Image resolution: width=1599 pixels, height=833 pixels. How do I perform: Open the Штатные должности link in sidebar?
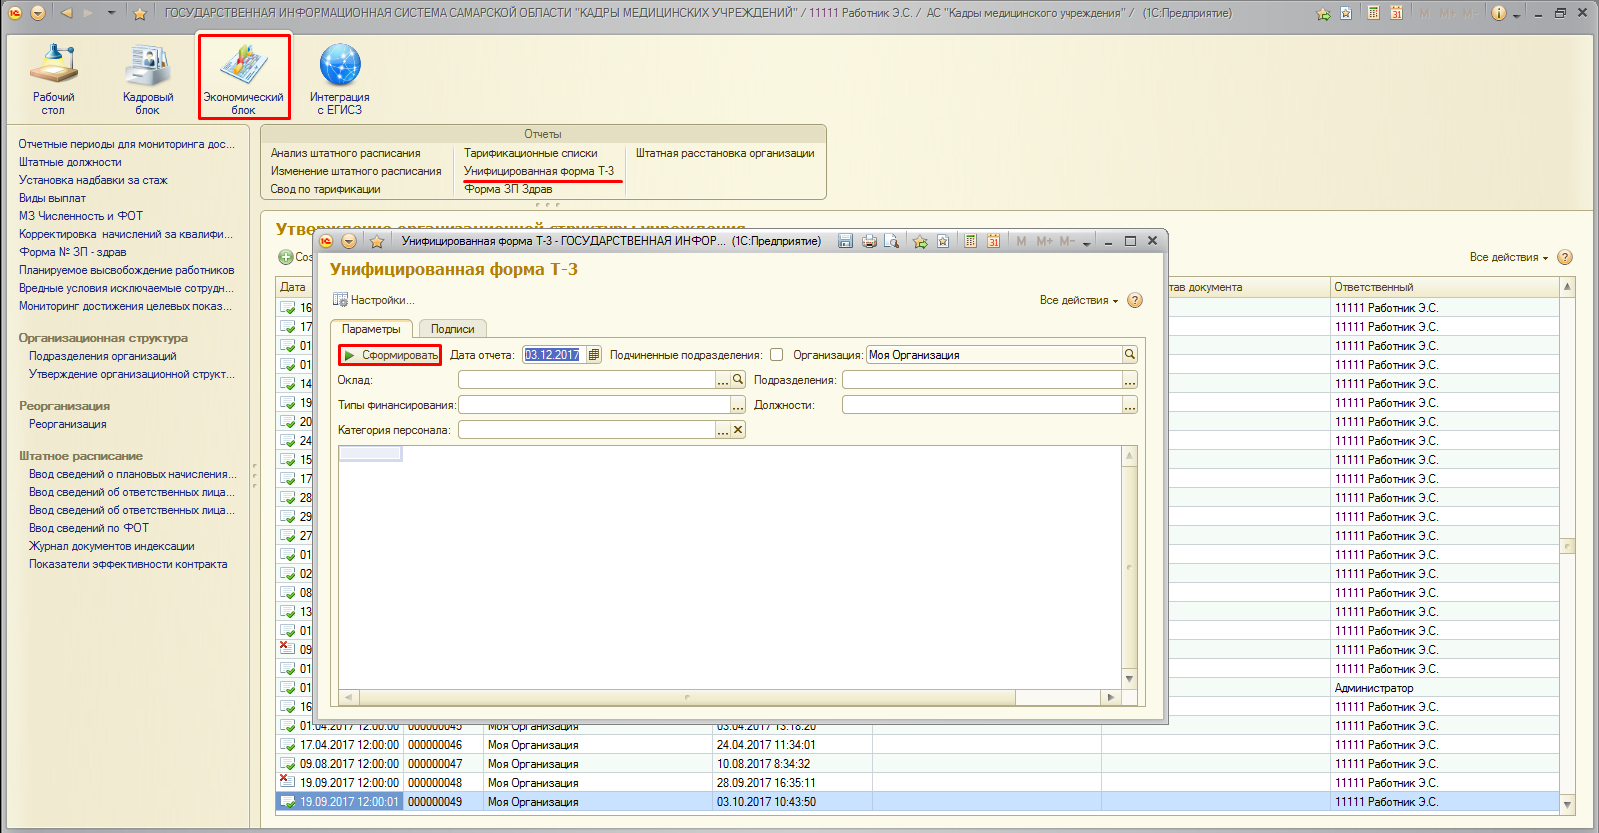point(70,162)
